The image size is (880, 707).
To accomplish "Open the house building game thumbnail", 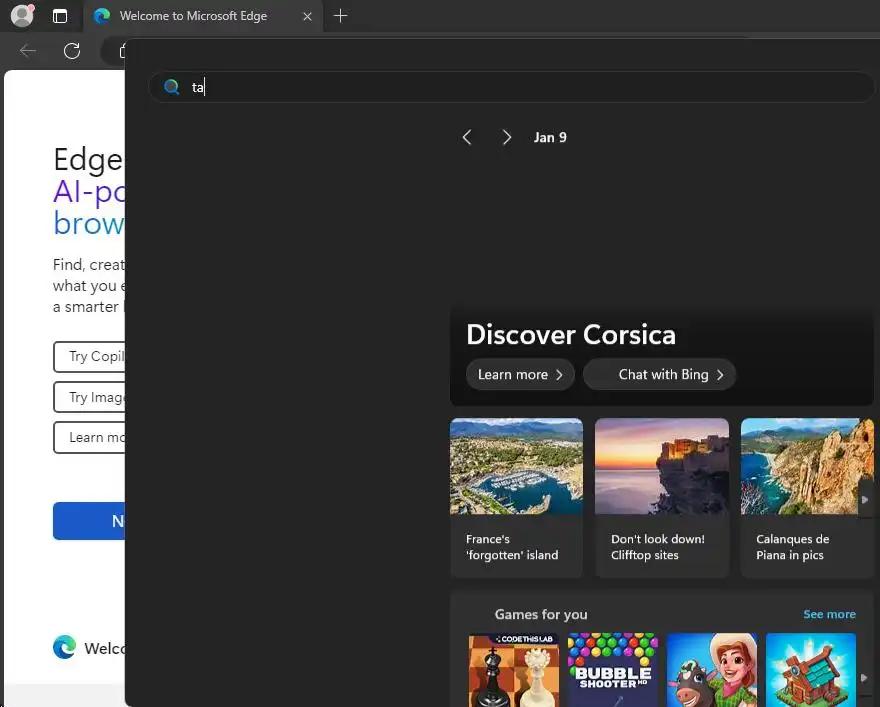I will (x=811, y=670).
